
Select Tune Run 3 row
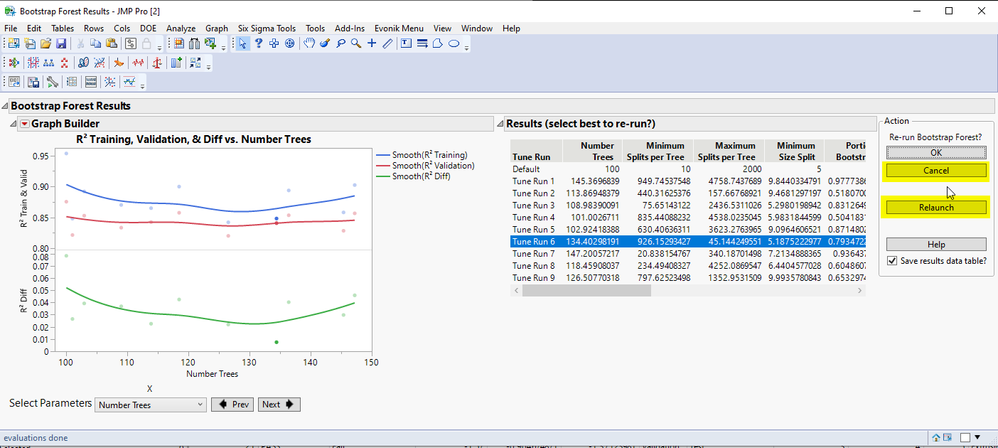[x=533, y=205]
